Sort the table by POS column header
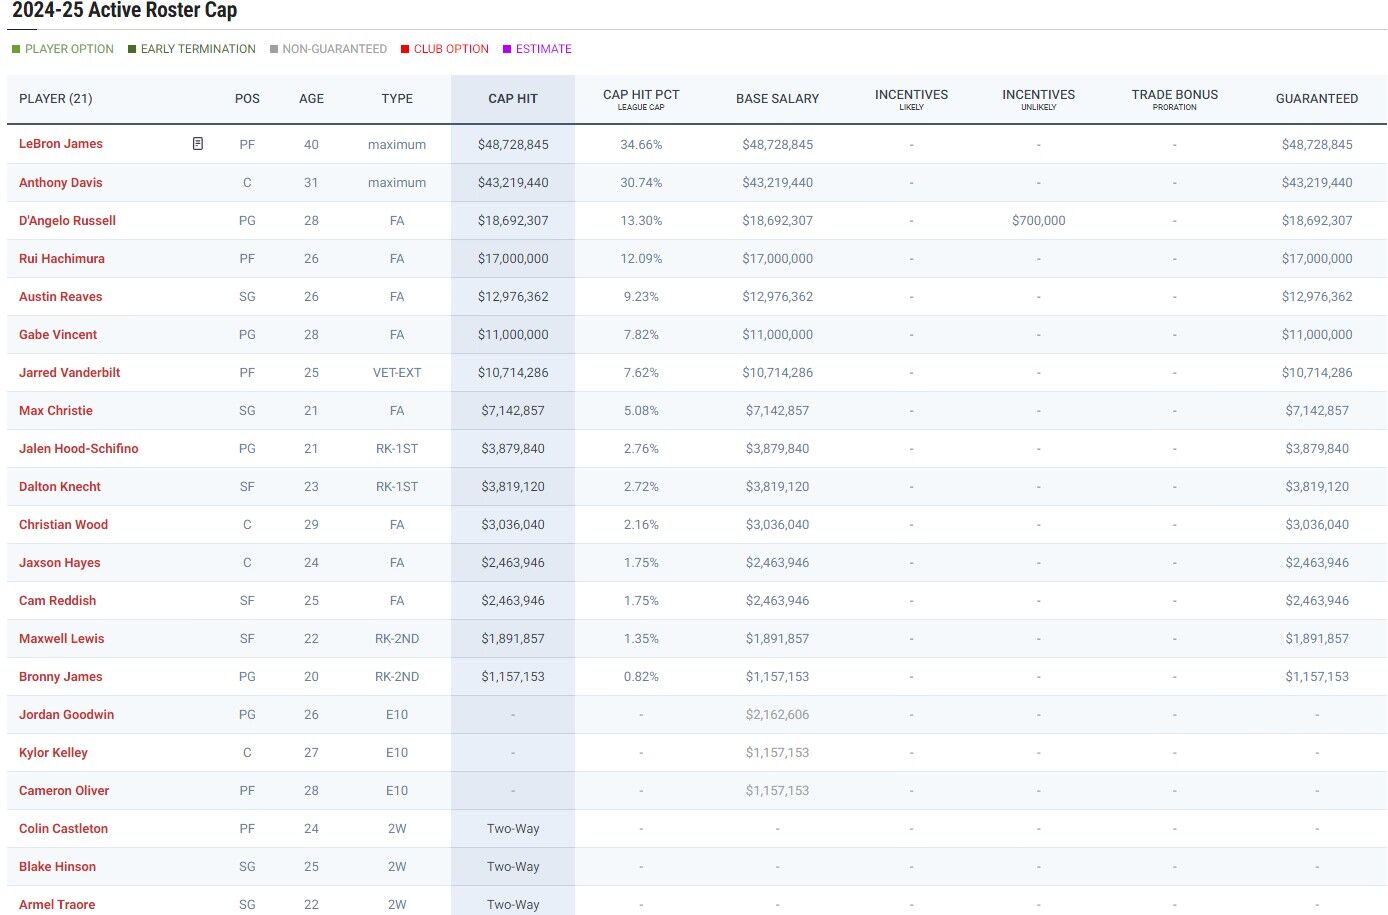The height and width of the screenshot is (915, 1388). [247, 99]
